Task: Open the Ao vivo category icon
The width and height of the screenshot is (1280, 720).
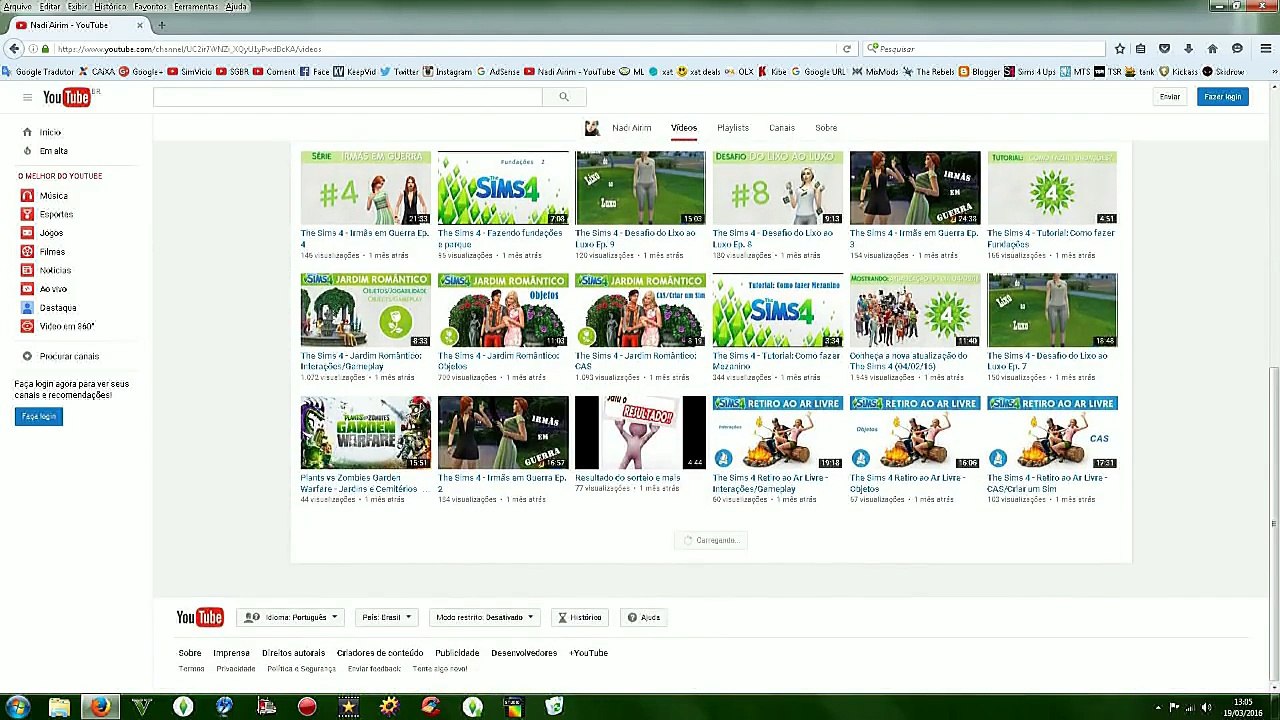Action: point(27,289)
